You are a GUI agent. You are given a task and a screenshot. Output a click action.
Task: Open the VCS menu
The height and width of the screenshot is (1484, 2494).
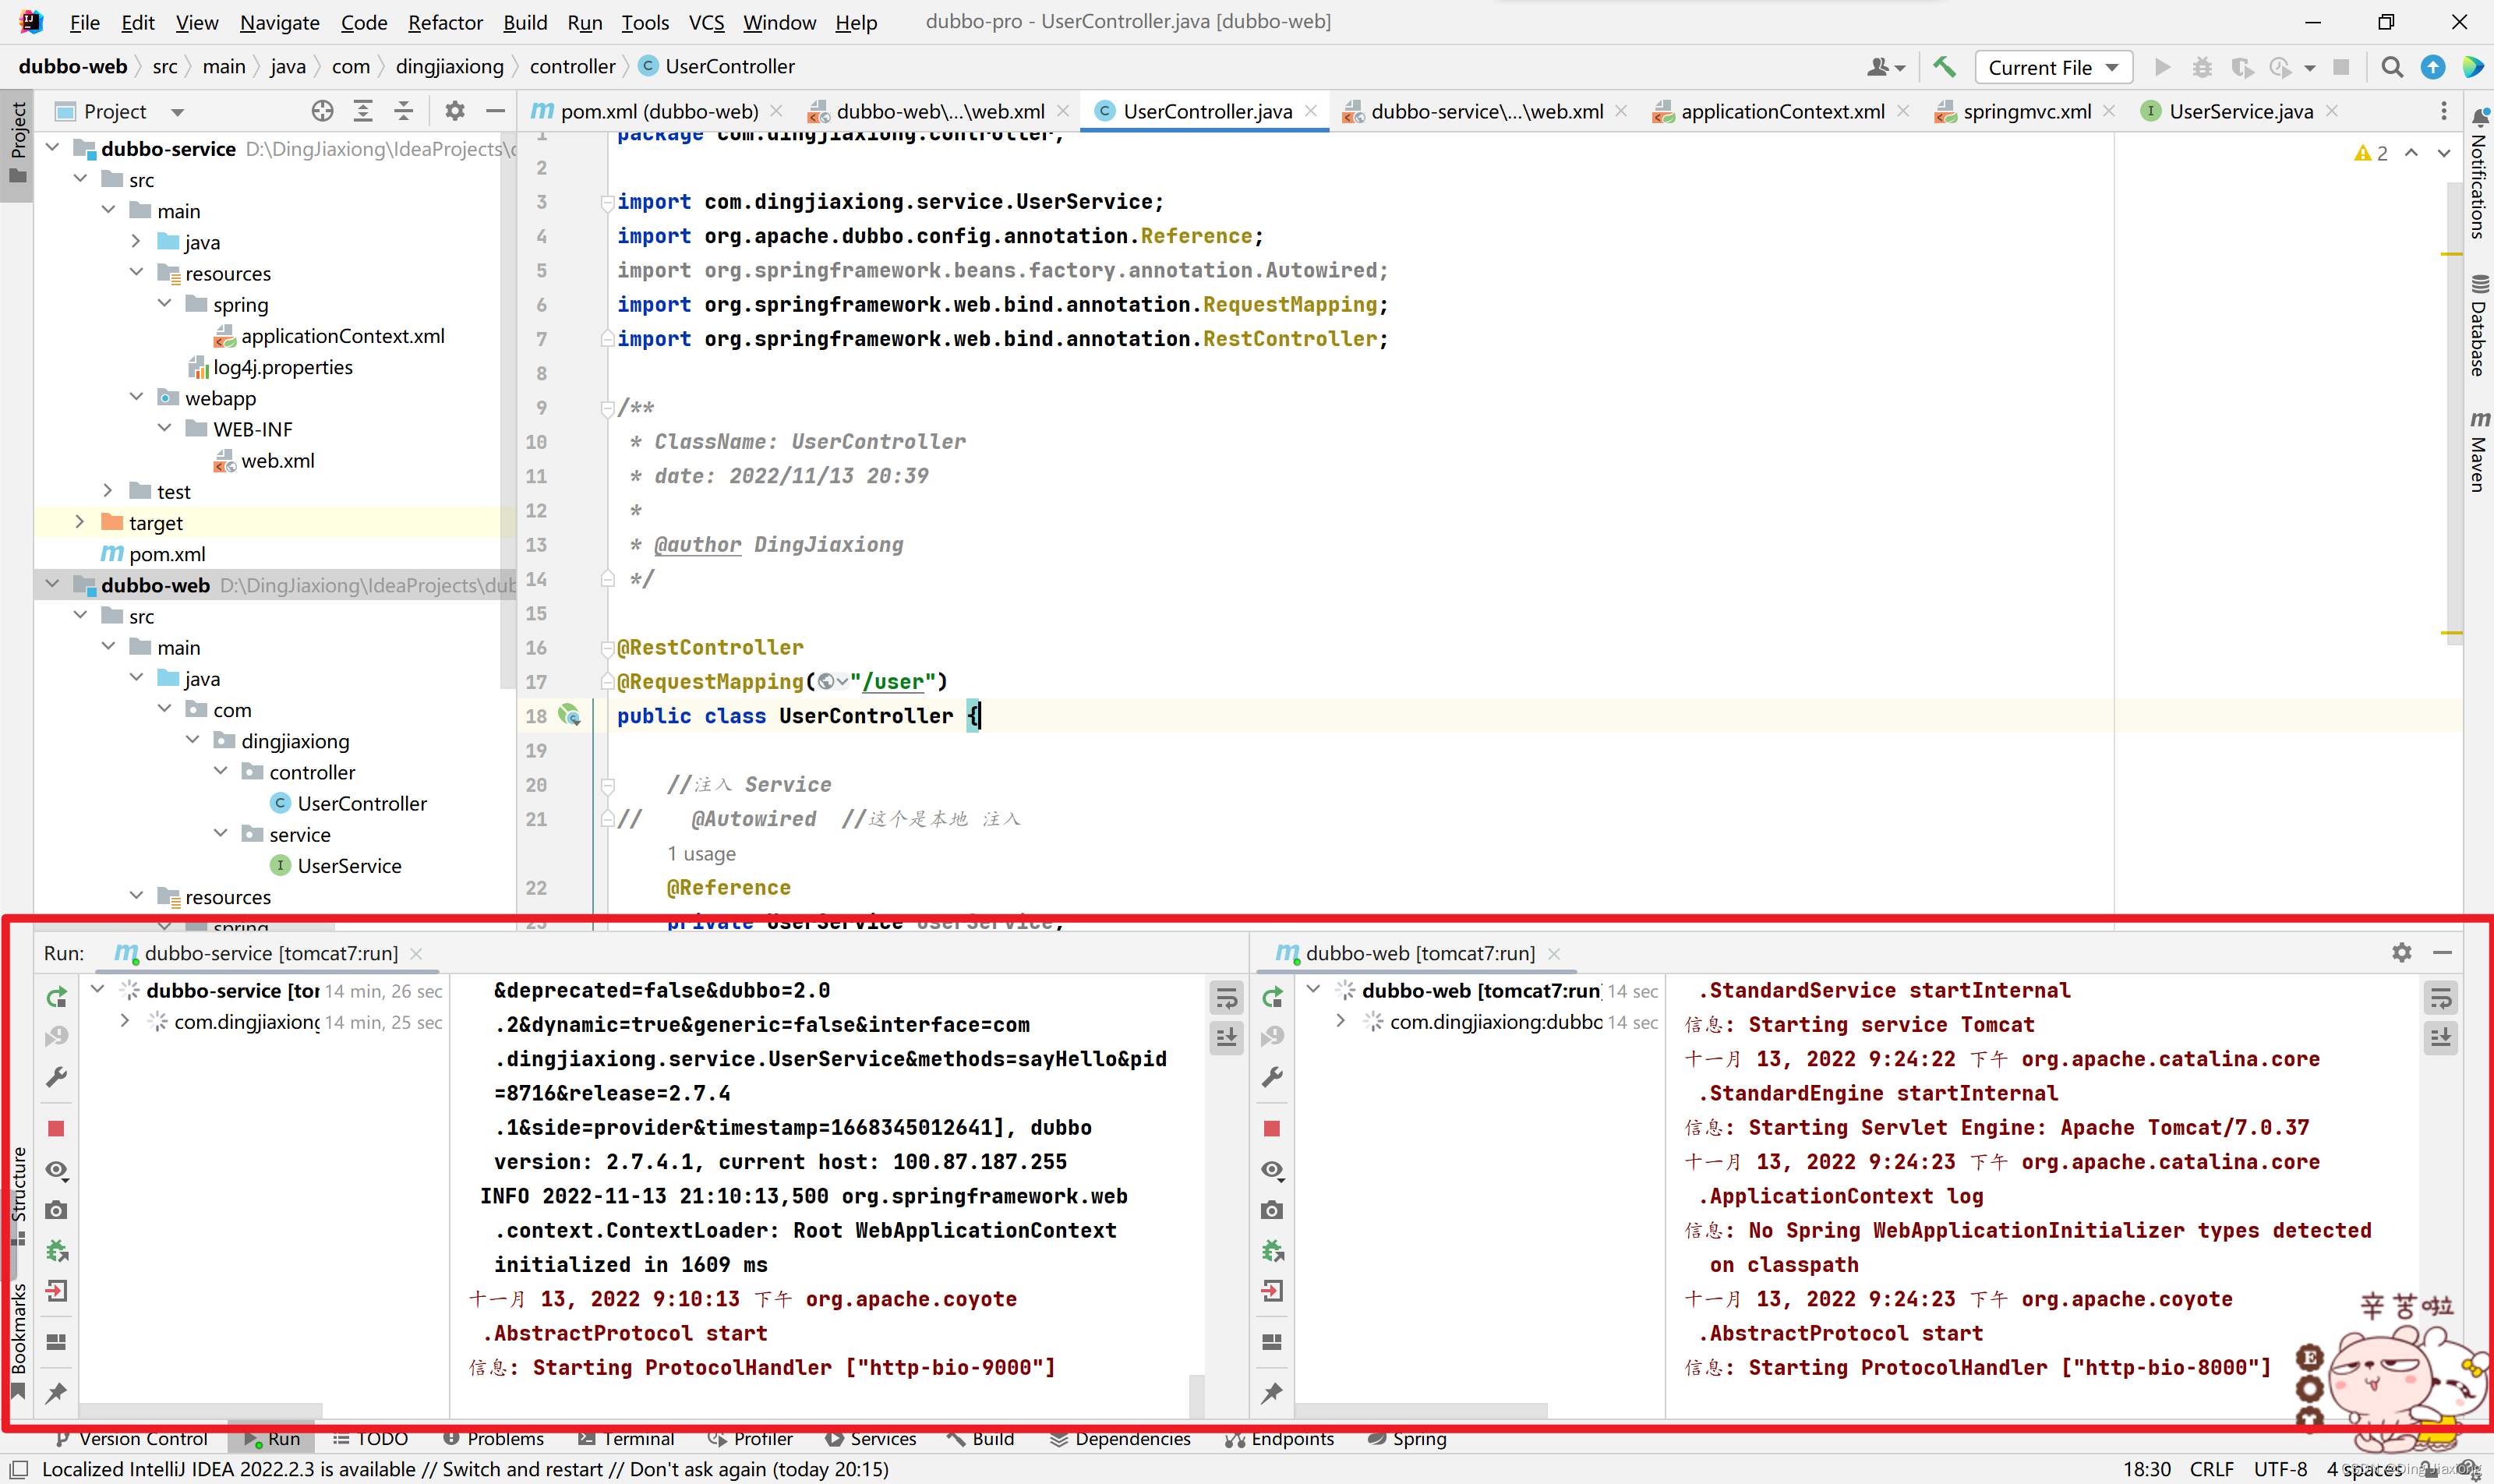[706, 22]
